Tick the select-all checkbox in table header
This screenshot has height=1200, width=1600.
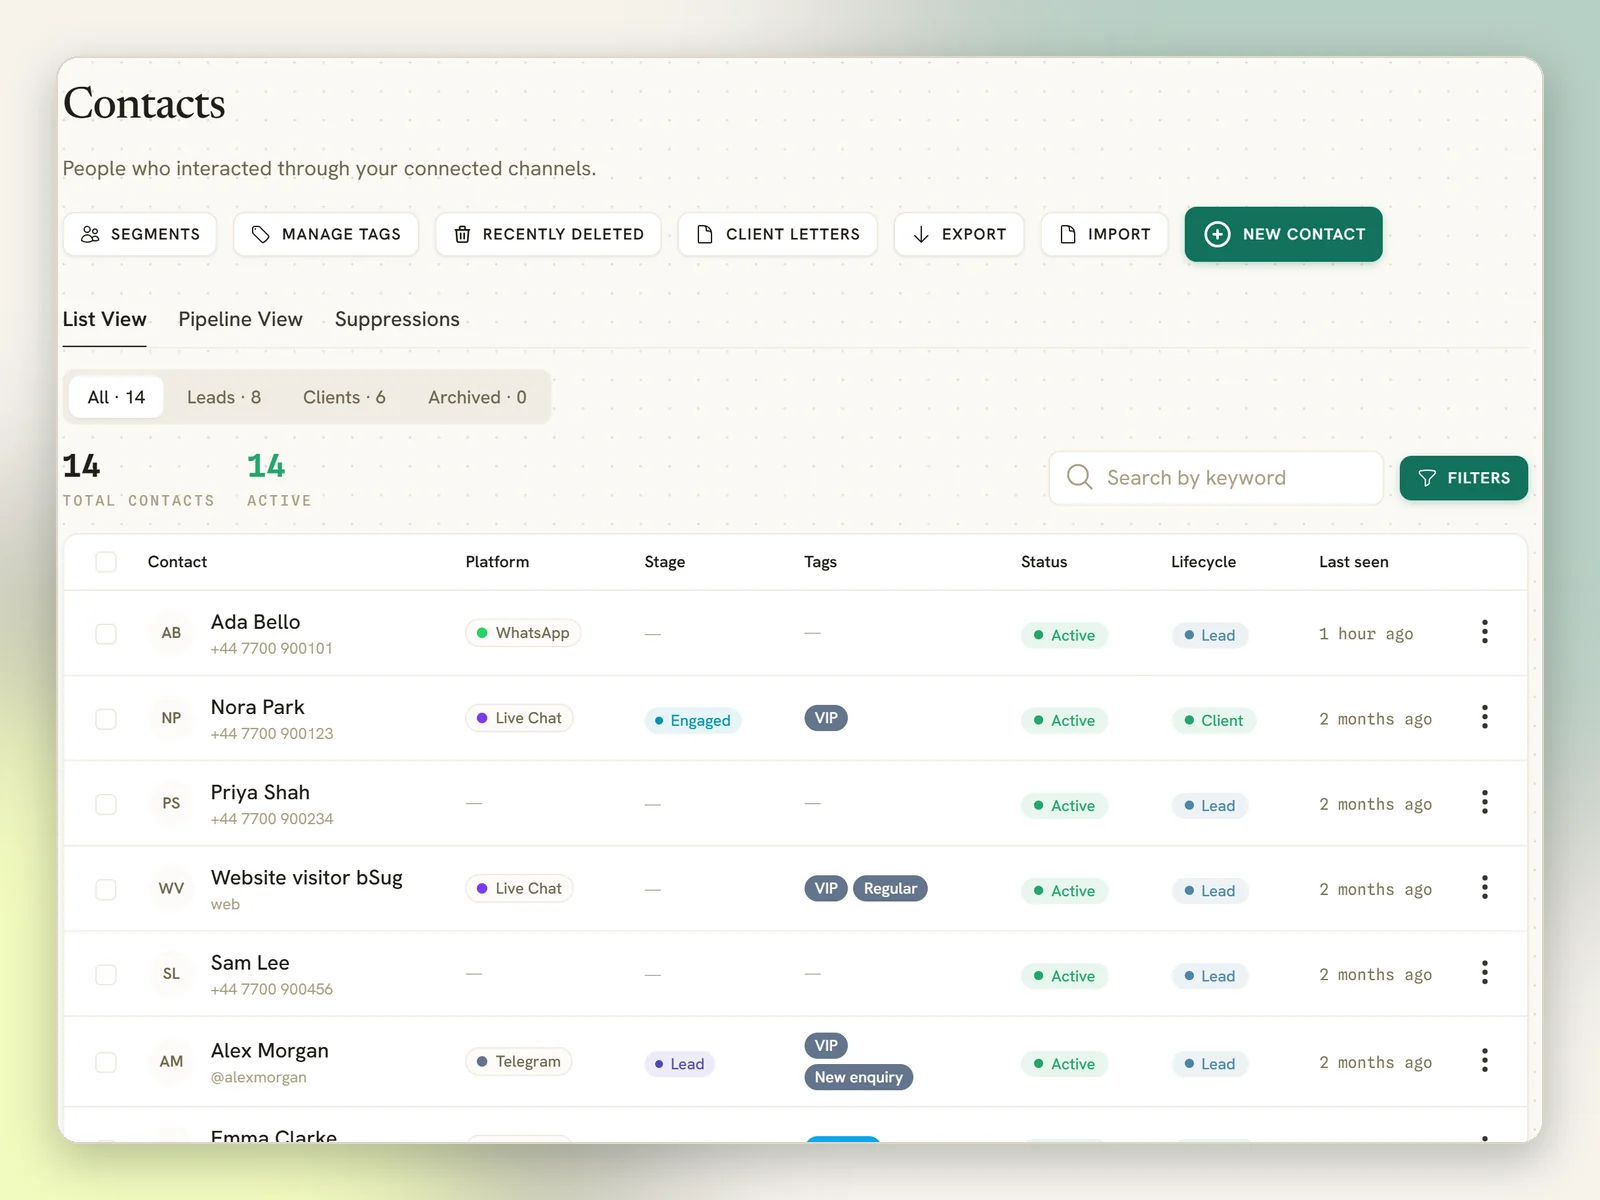click(106, 562)
